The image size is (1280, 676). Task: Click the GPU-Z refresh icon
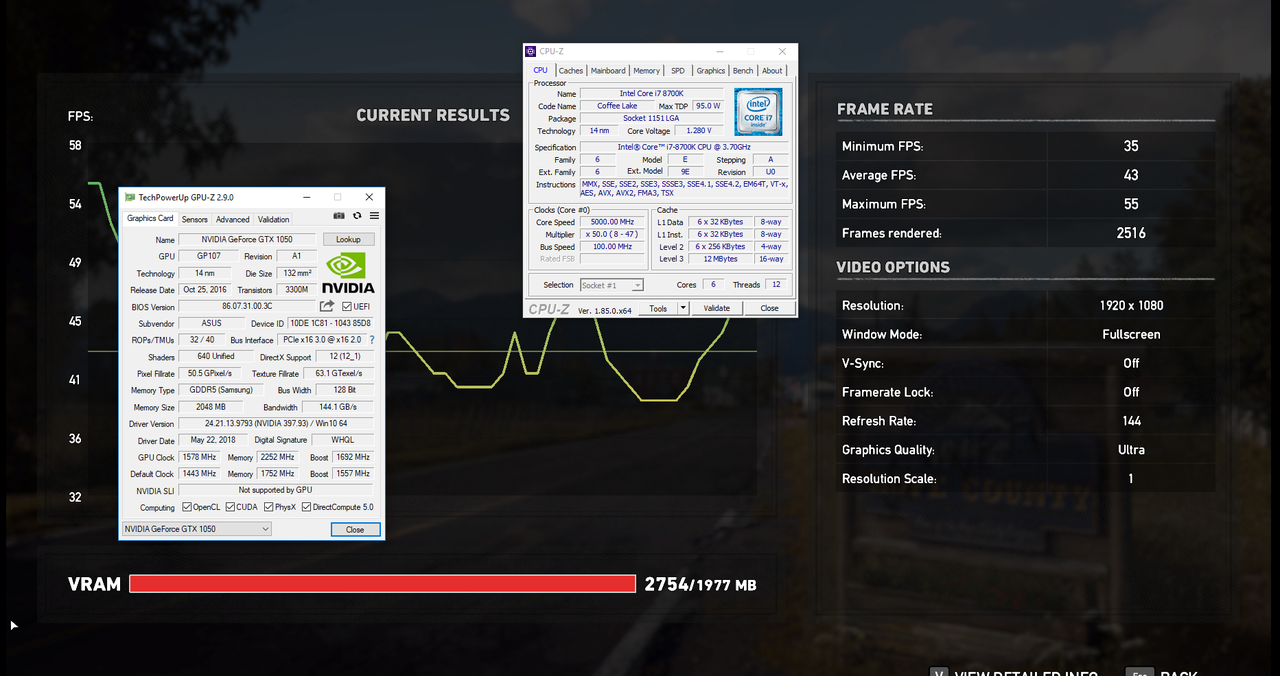pos(357,216)
